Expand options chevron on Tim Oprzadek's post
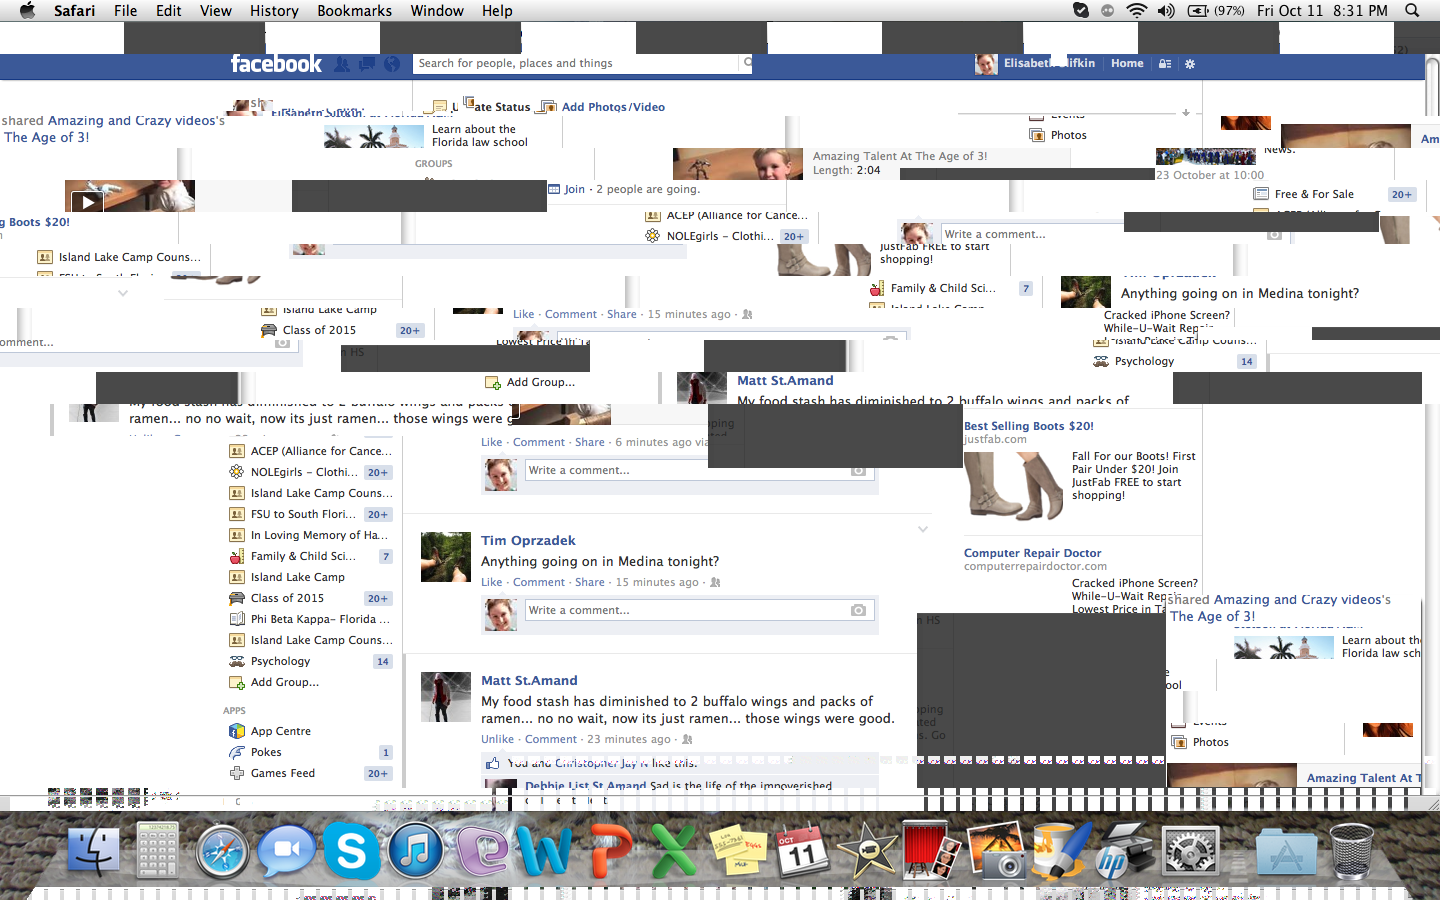Viewport: 1440px width, 900px height. (923, 529)
